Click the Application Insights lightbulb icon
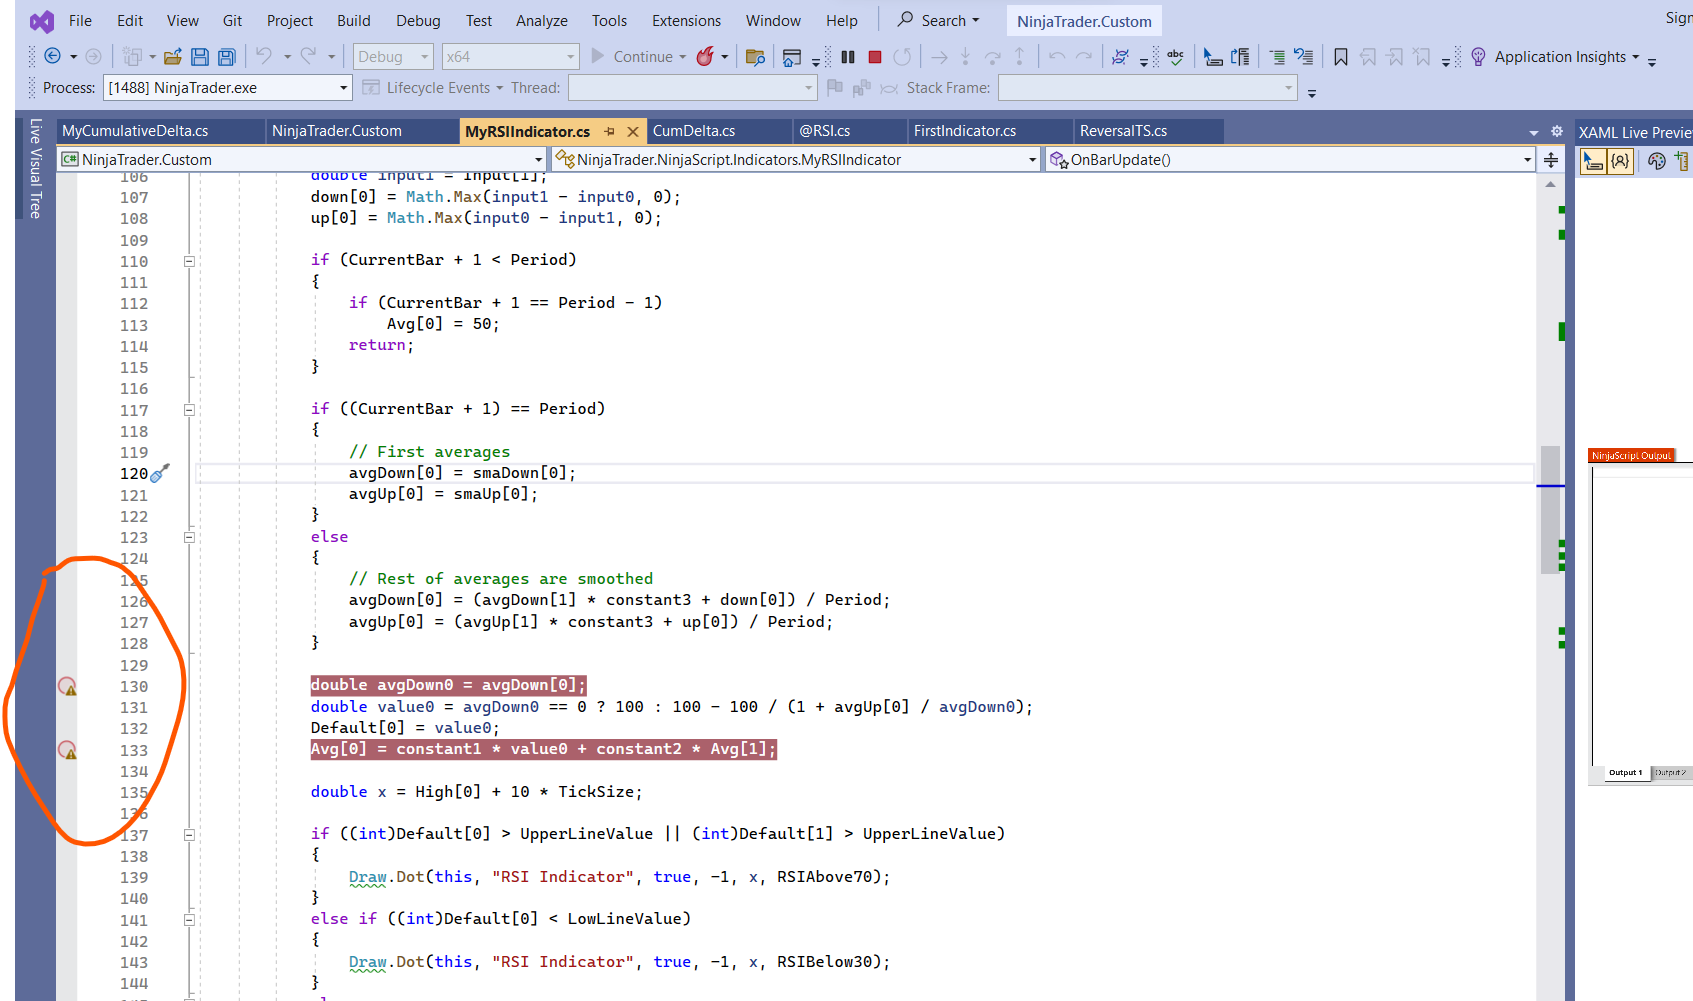This screenshot has width=1693, height=1001. [1478, 57]
